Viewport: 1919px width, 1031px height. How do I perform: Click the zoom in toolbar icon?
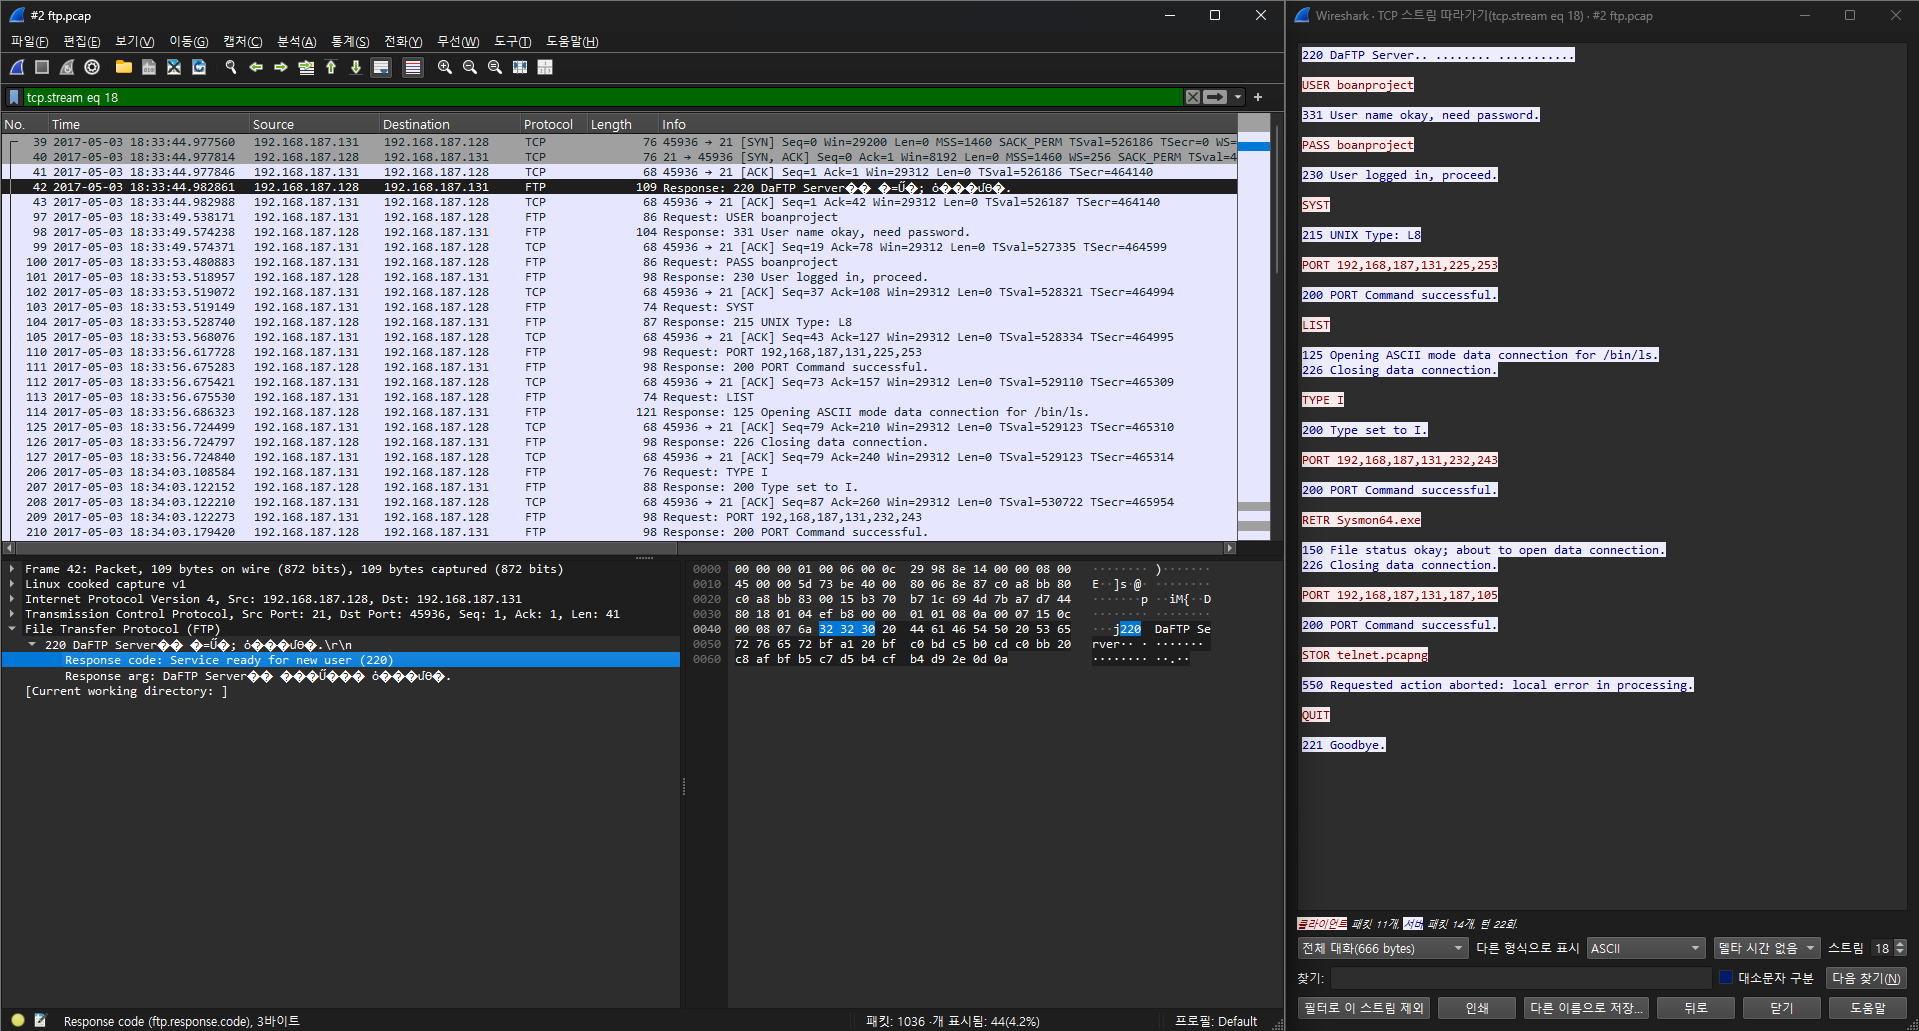coord(445,67)
